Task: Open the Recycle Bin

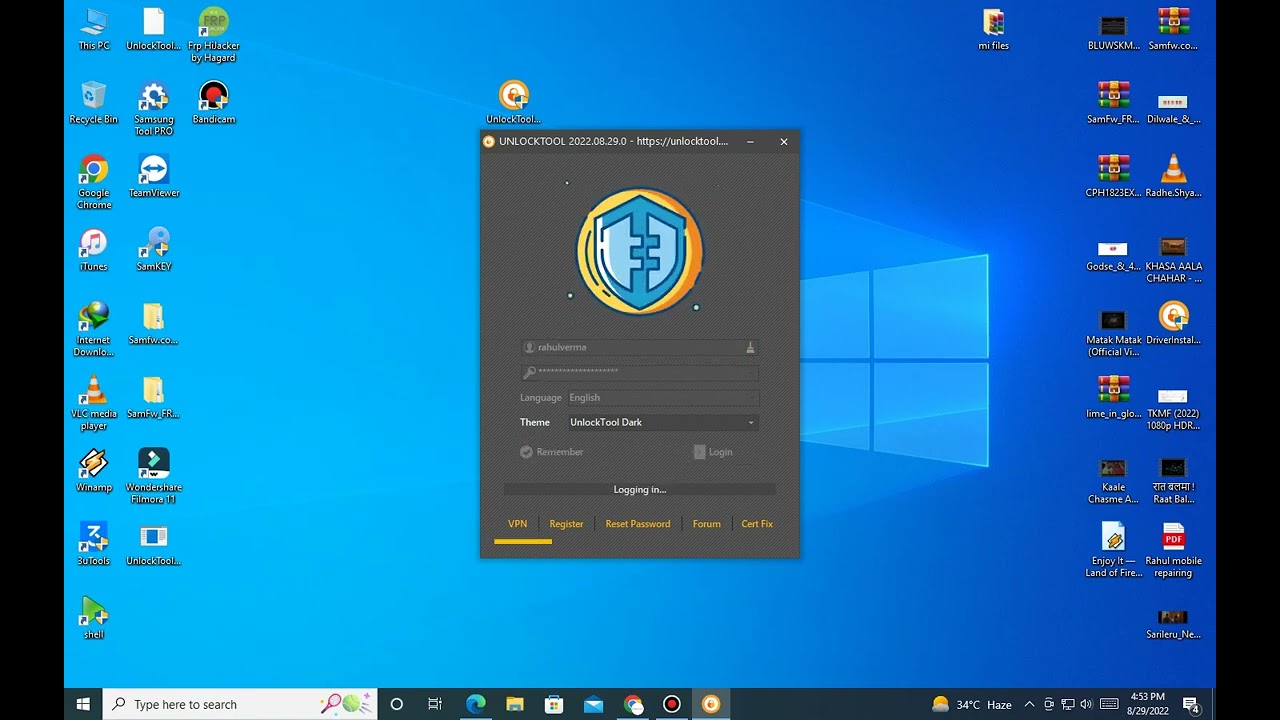Action: click(94, 103)
